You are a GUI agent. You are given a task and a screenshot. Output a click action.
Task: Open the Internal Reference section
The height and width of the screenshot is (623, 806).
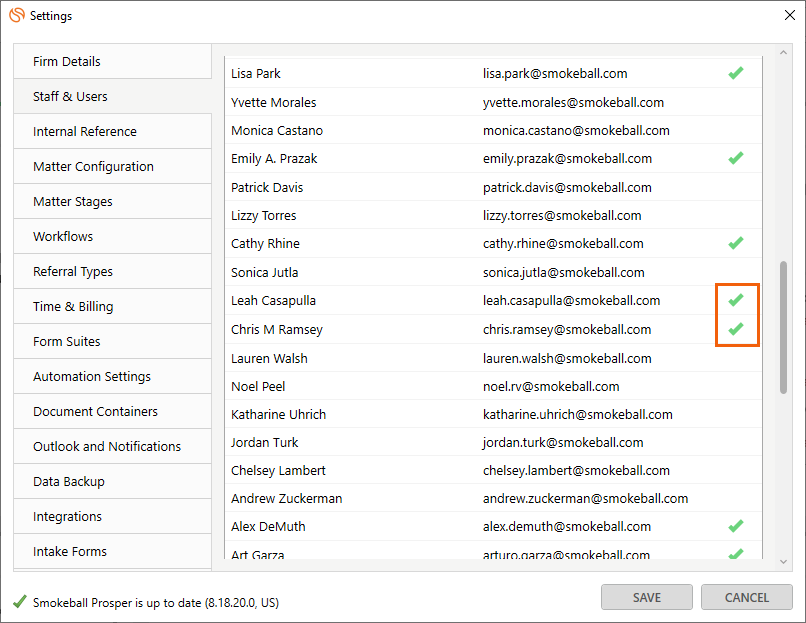(x=113, y=131)
